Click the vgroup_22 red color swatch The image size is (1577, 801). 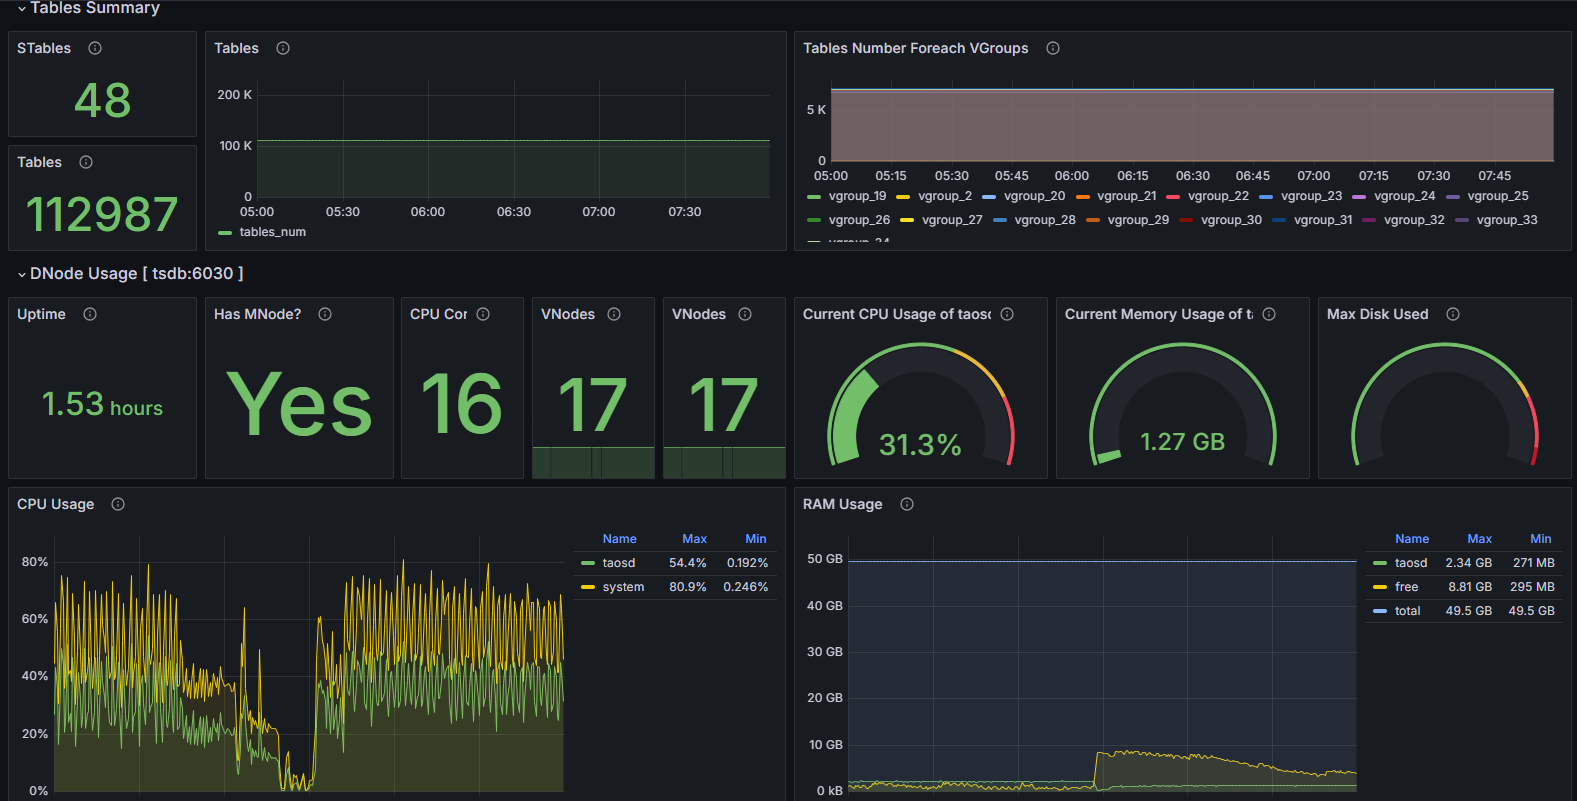coord(1173,197)
